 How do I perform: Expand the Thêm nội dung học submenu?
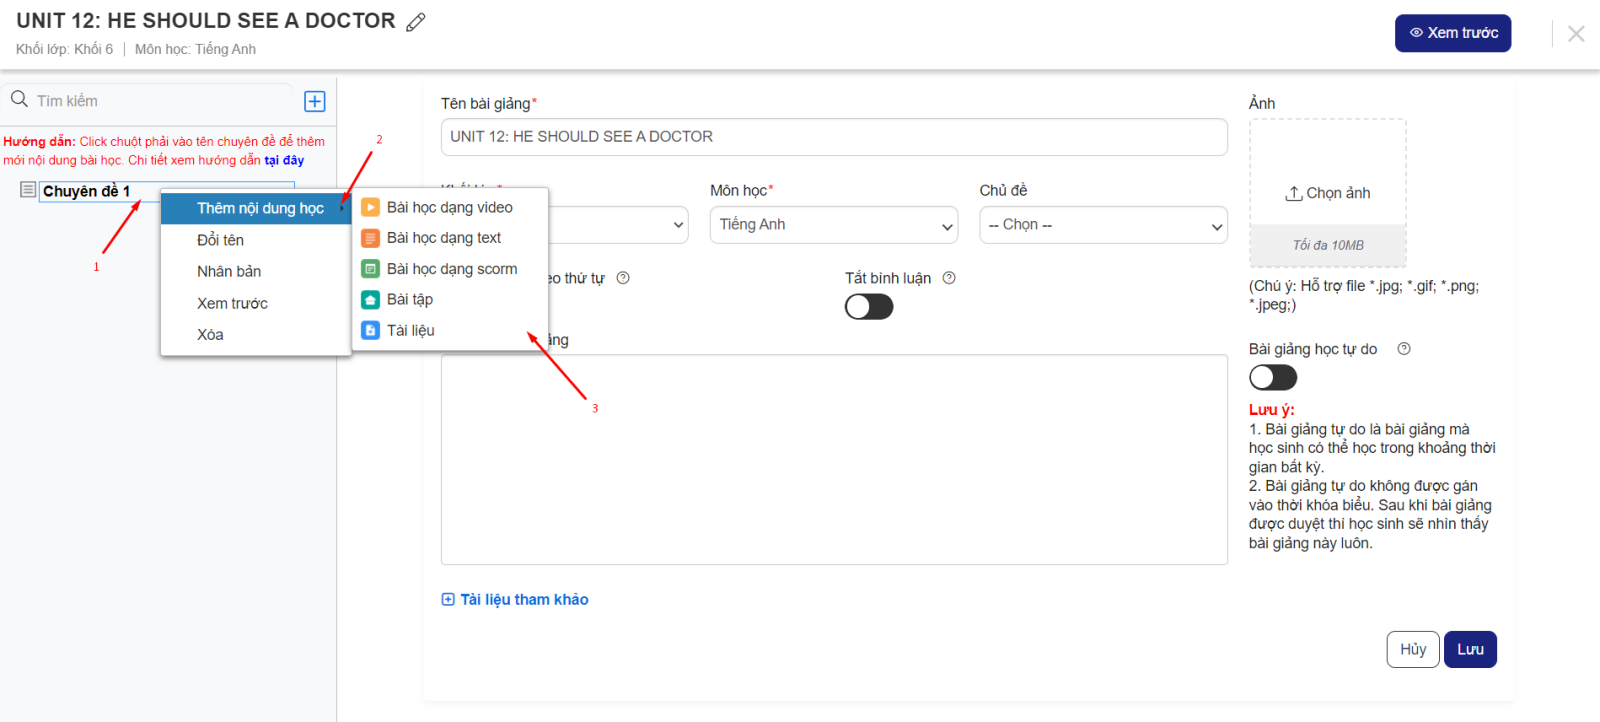point(260,208)
